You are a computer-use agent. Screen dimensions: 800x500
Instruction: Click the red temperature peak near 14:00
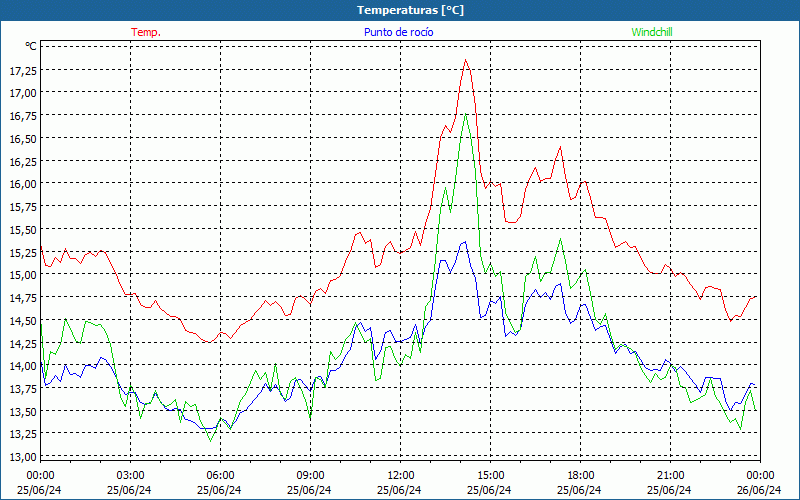click(x=465, y=60)
